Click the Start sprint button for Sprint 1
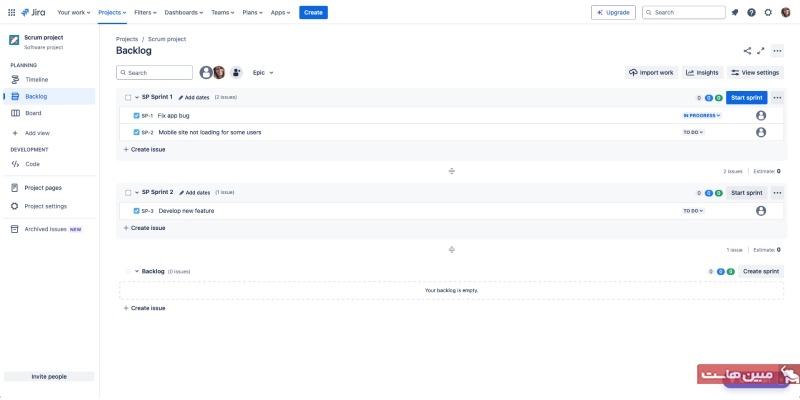 [x=747, y=97]
